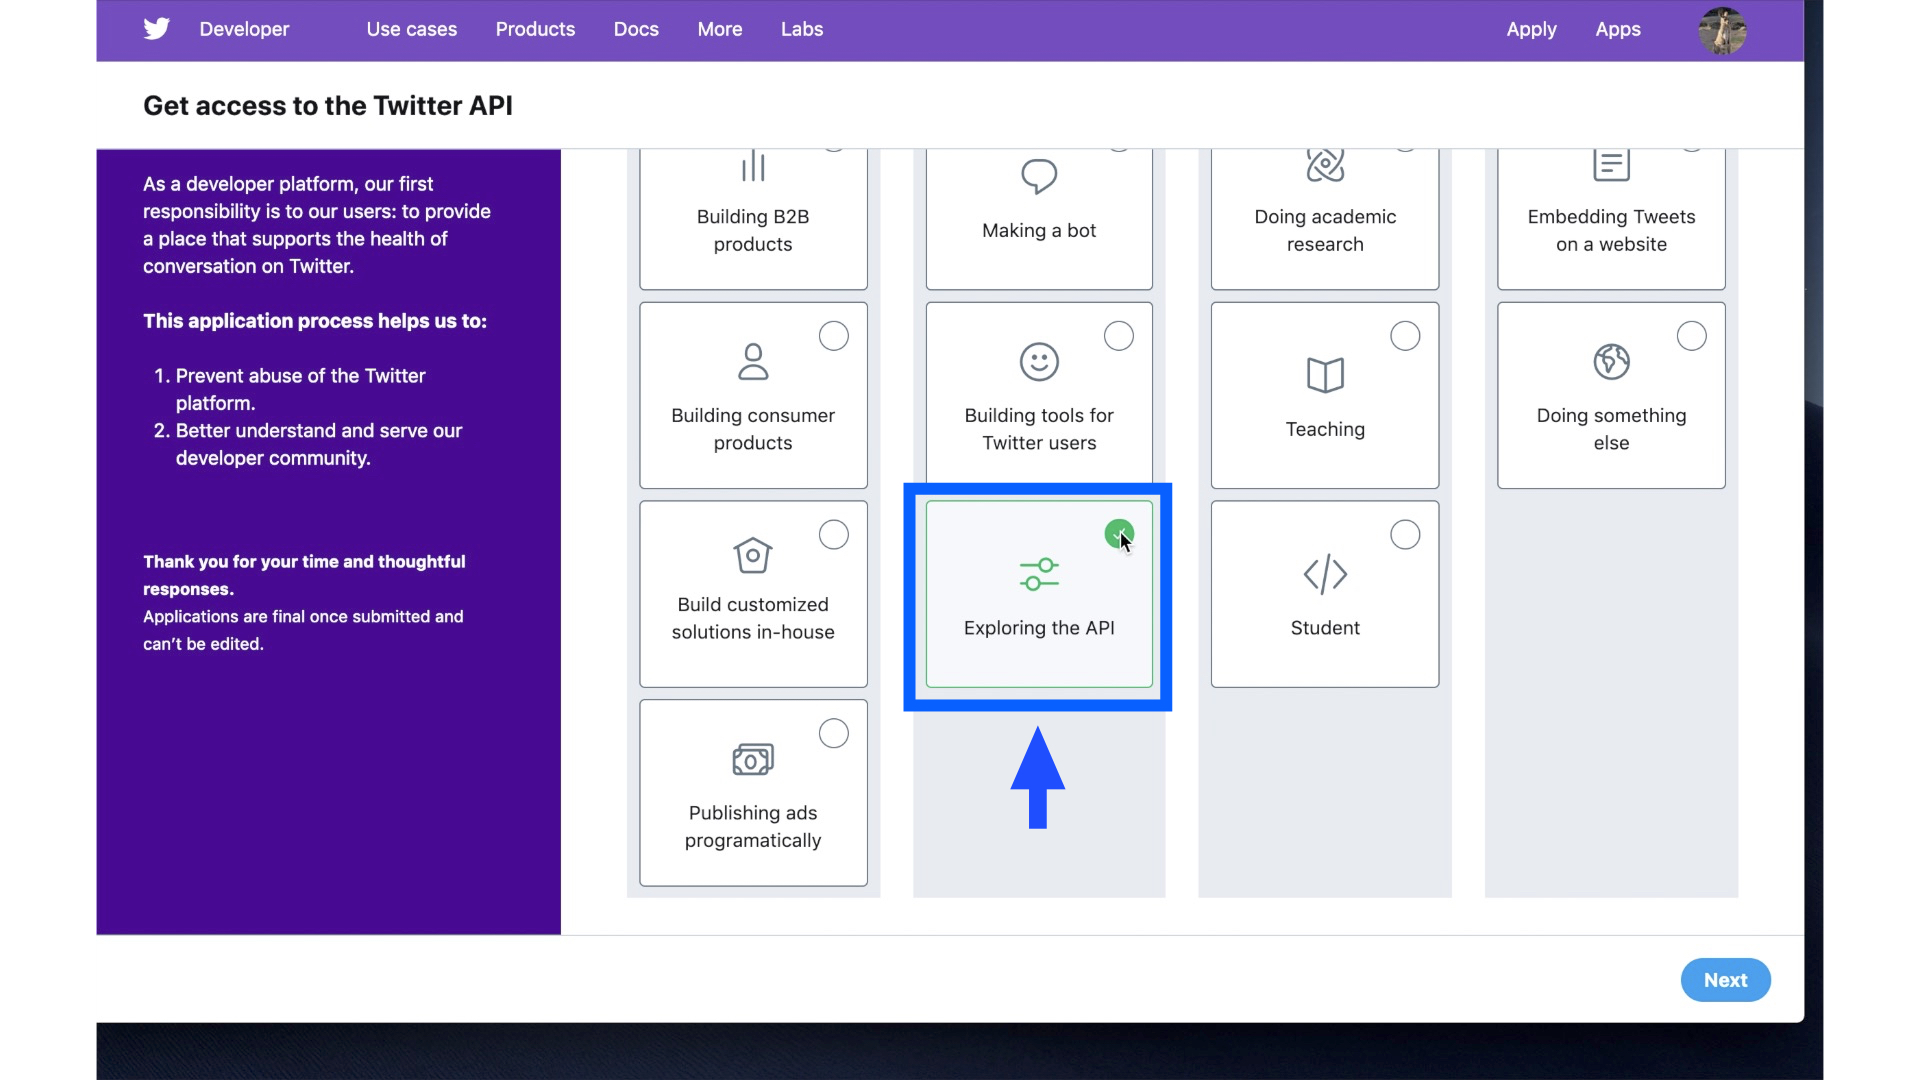Choose the Doing academic research label
This screenshot has height=1080, width=1920.
coord(1325,230)
